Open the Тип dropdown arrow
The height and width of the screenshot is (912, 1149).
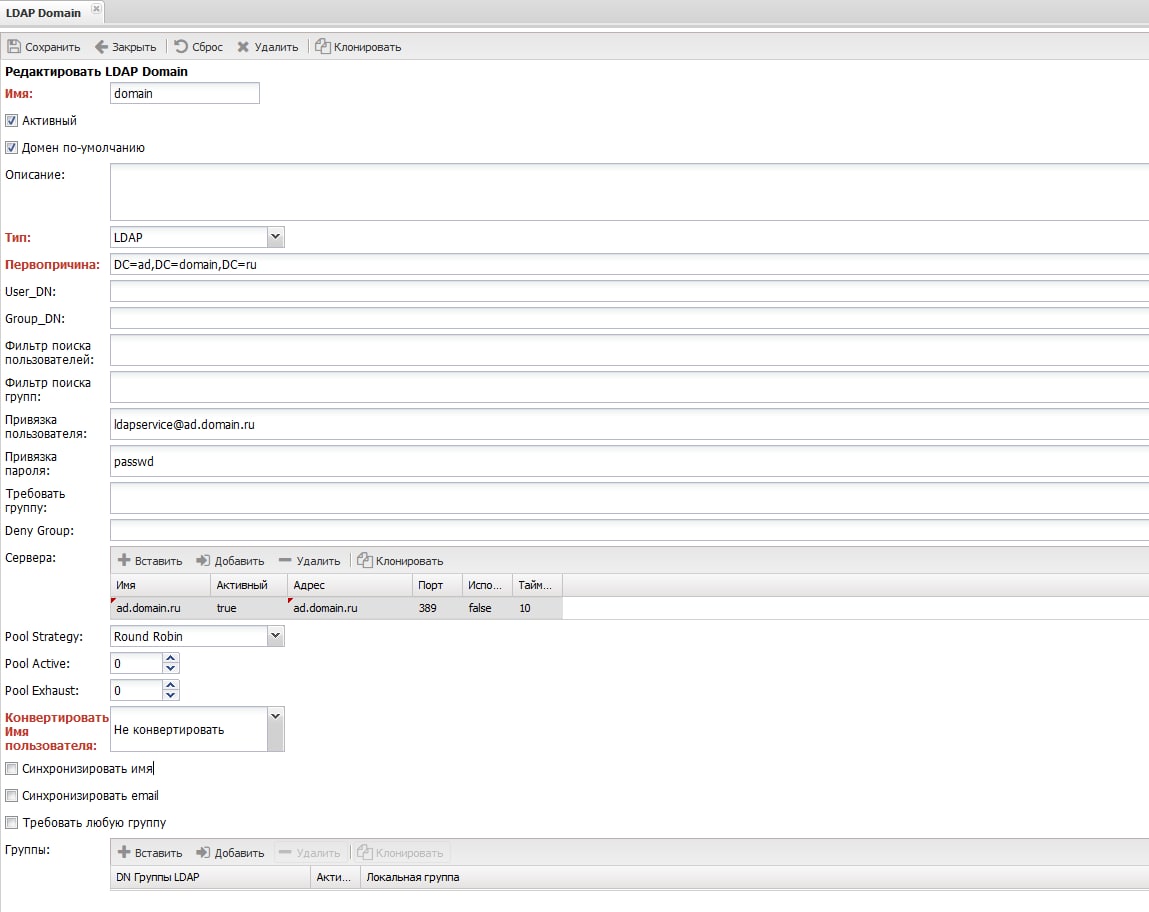[x=276, y=237]
